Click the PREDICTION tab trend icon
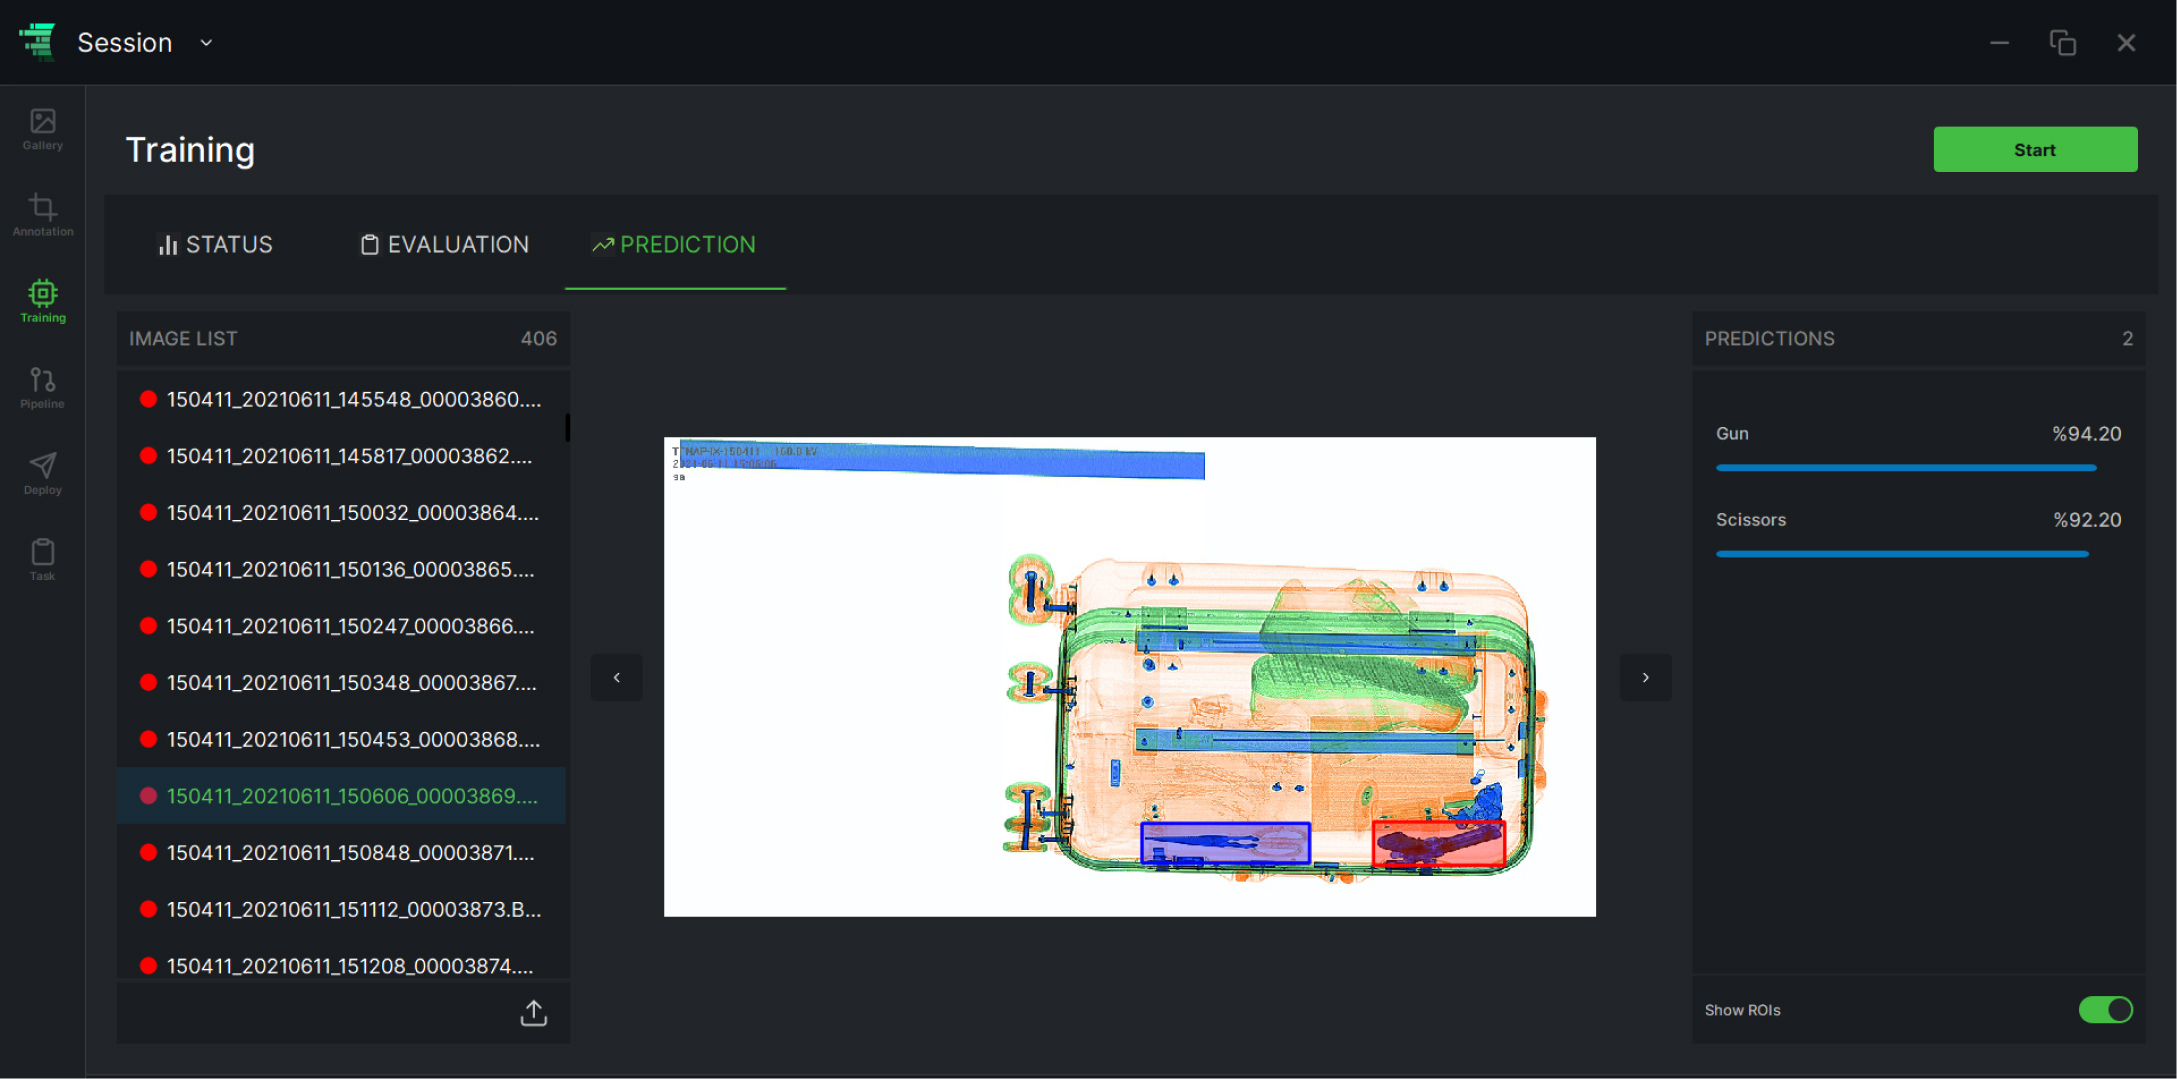 coord(603,245)
